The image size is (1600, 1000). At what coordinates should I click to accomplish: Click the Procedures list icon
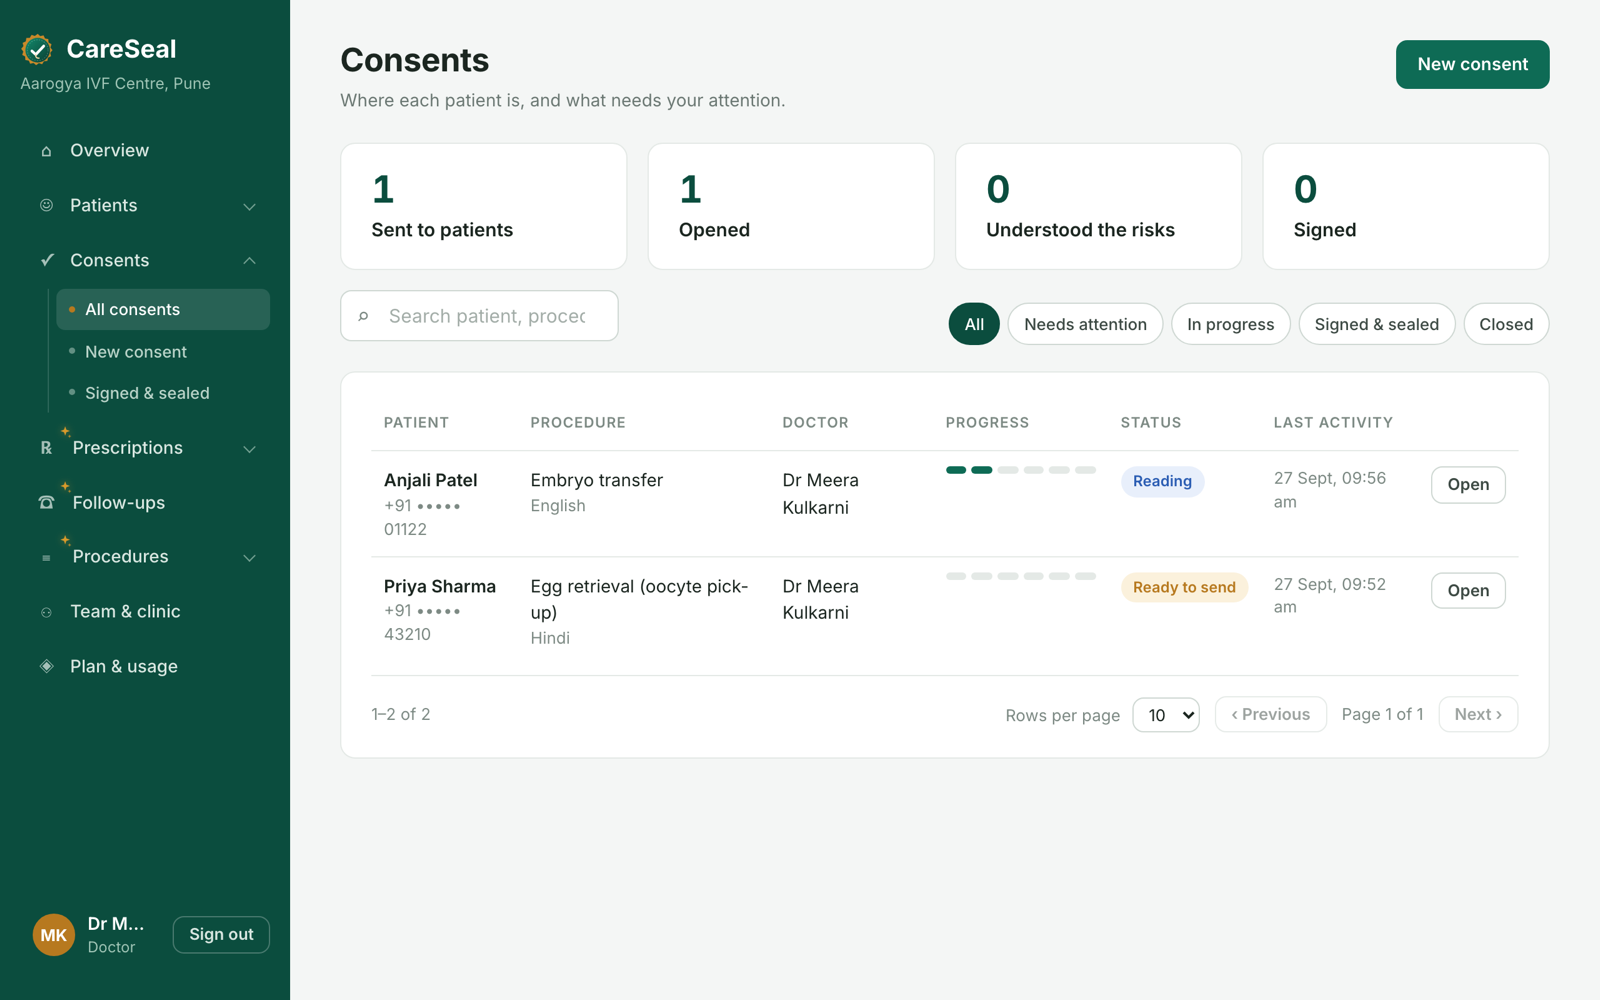click(x=46, y=557)
